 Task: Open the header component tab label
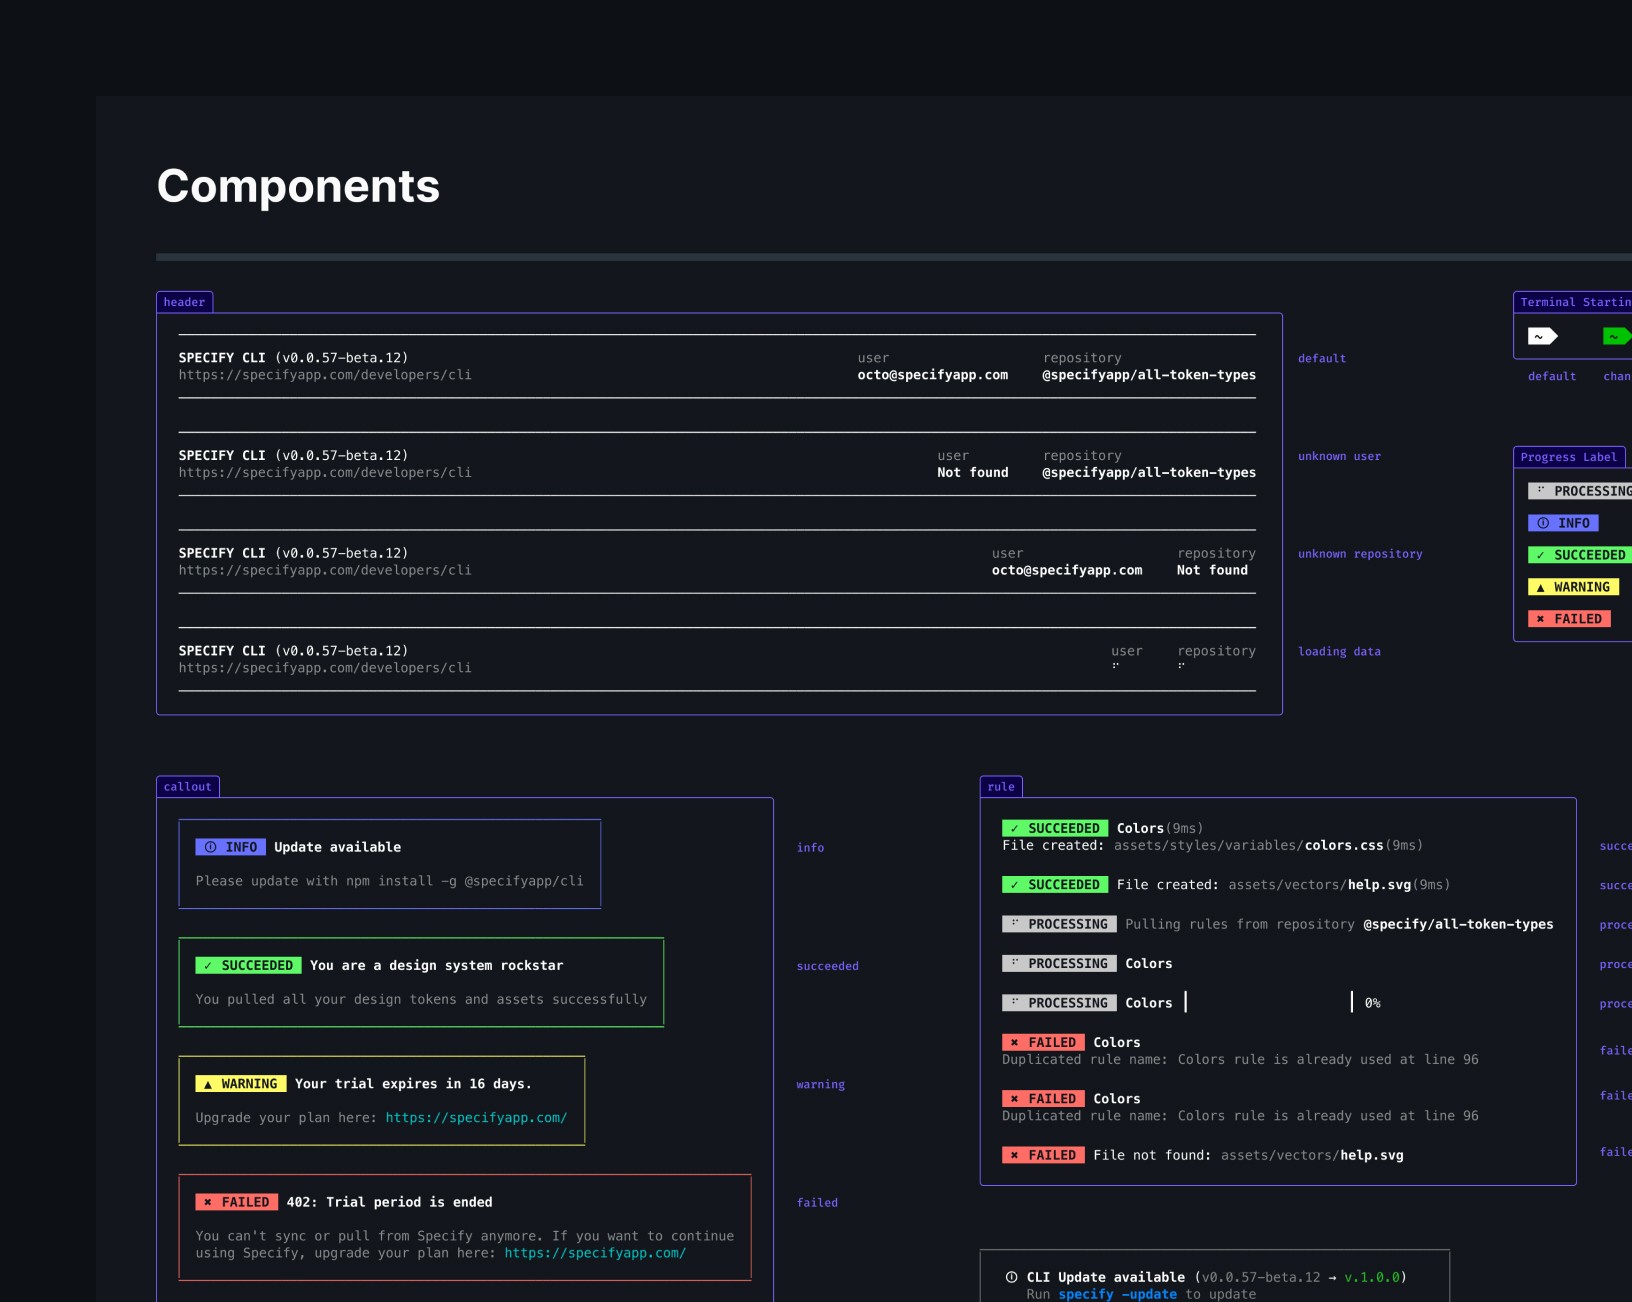click(185, 302)
